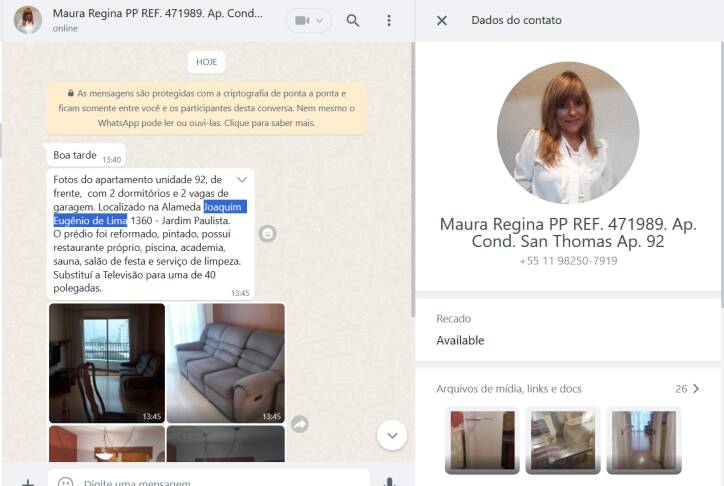Close the Dados do contato panel
The height and width of the screenshot is (486, 724).
[x=442, y=20]
